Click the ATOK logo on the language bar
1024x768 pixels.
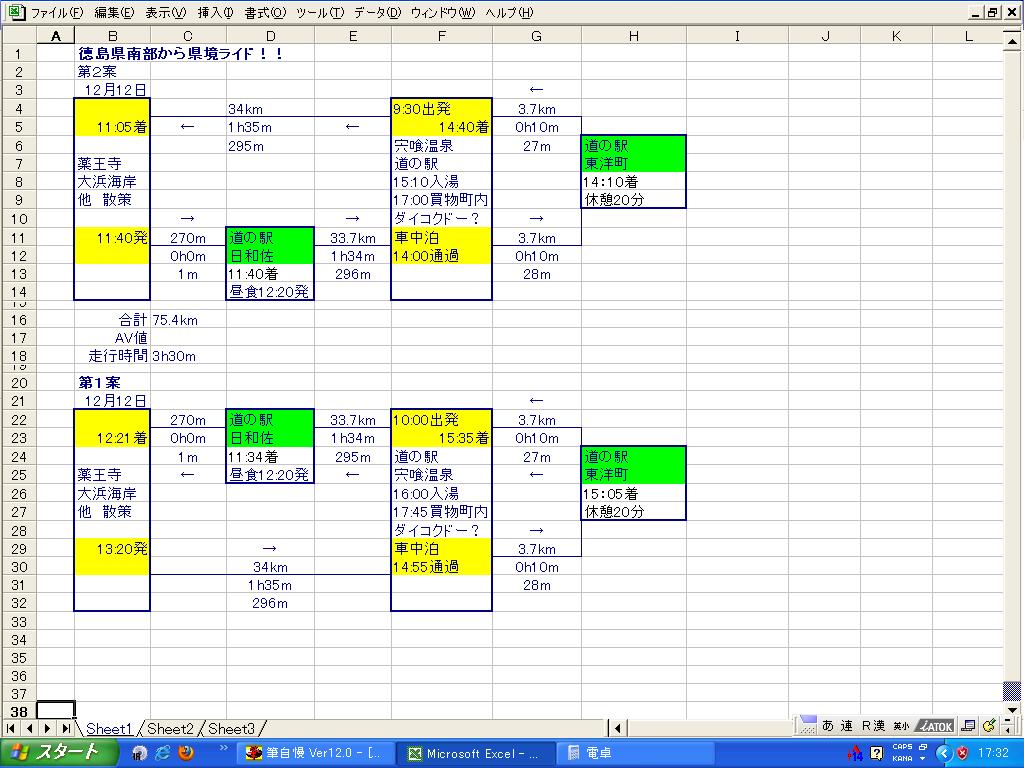(936, 726)
